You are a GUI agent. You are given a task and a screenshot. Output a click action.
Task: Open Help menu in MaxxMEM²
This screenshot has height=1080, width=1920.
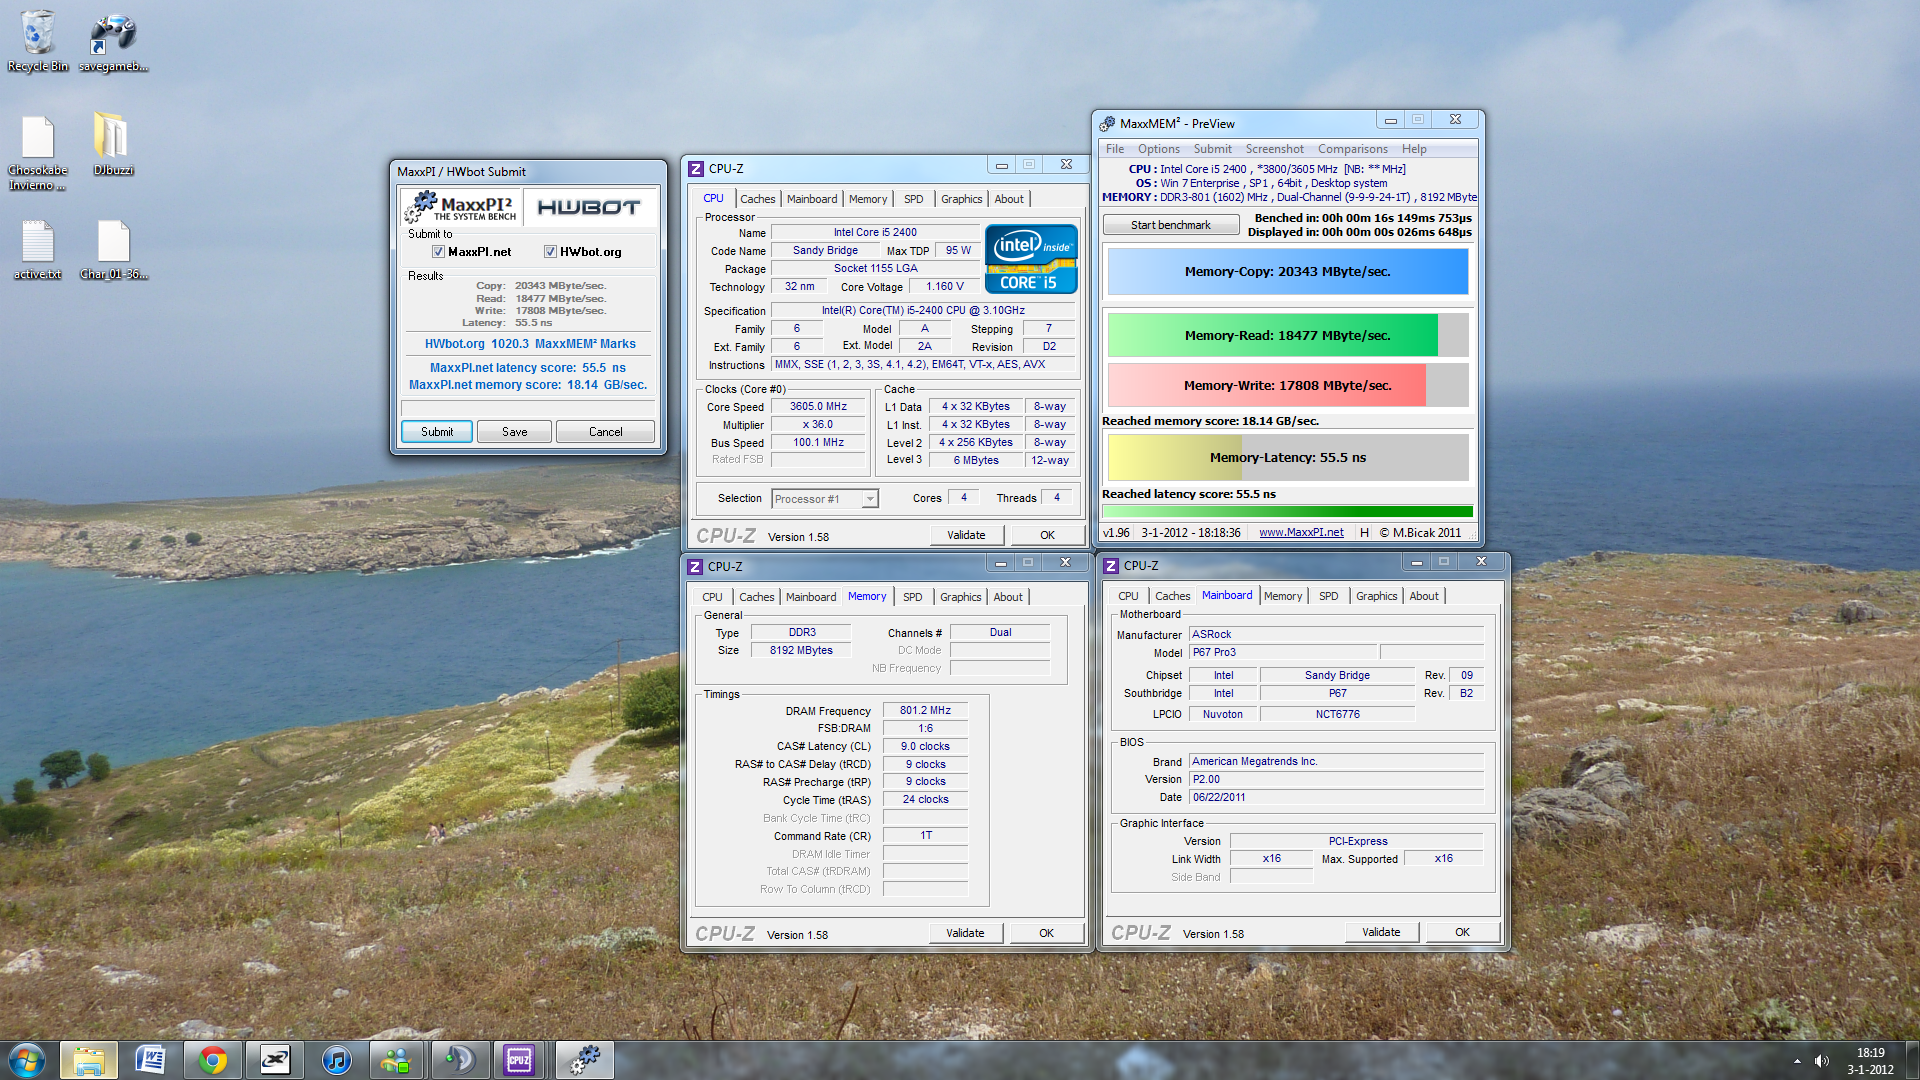1414,149
